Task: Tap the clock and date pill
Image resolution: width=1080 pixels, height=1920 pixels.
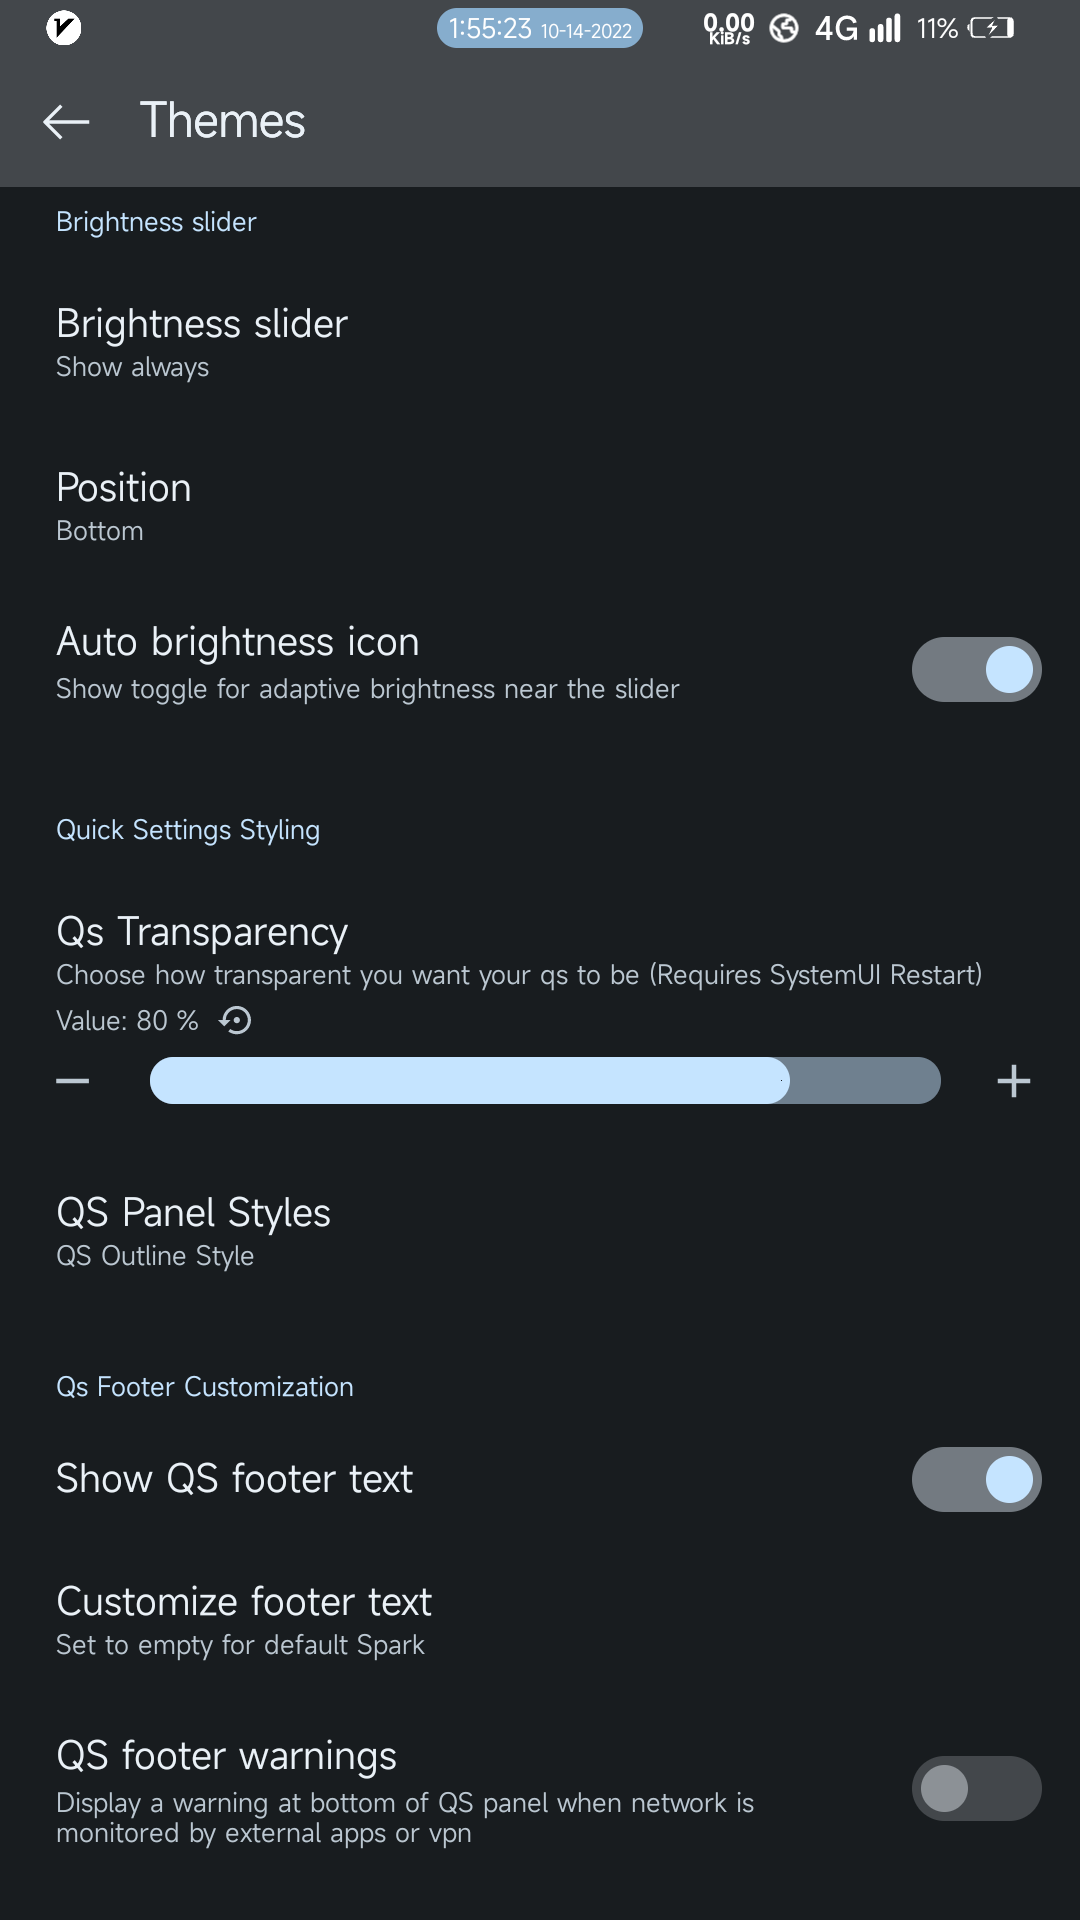Action: click(x=540, y=29)
